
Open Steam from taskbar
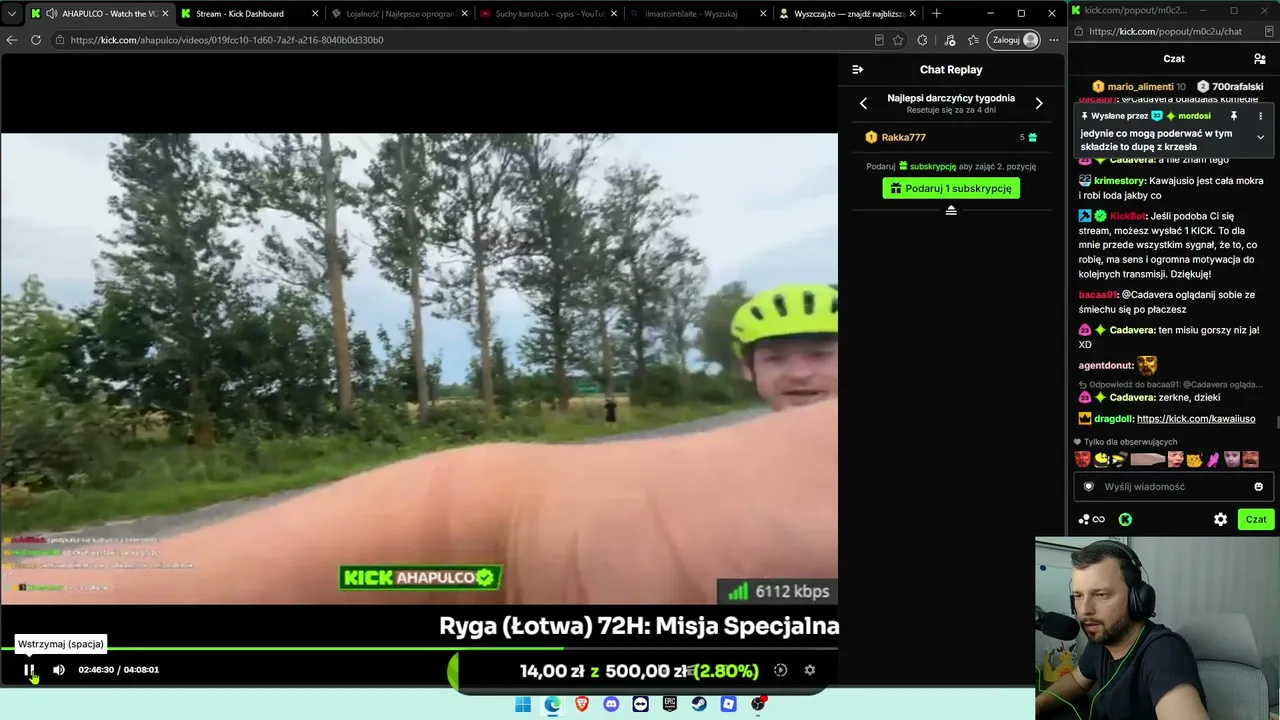(x=700, y=704)
